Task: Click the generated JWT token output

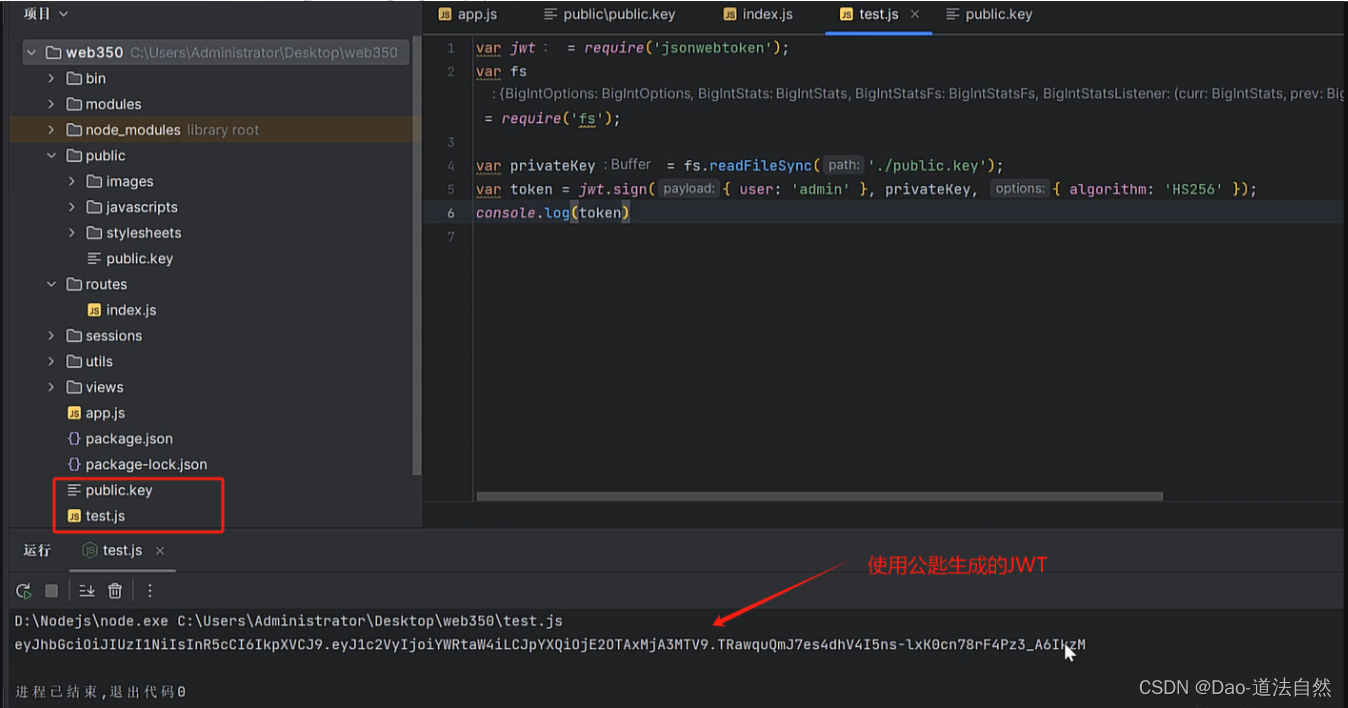Action: [x=550, y=645]
